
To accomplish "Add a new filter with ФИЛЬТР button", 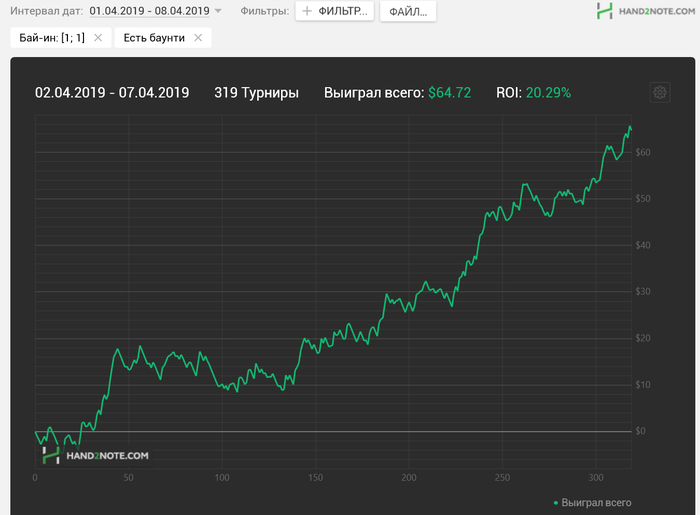I will pyautogui.click(x=334, y=11).
